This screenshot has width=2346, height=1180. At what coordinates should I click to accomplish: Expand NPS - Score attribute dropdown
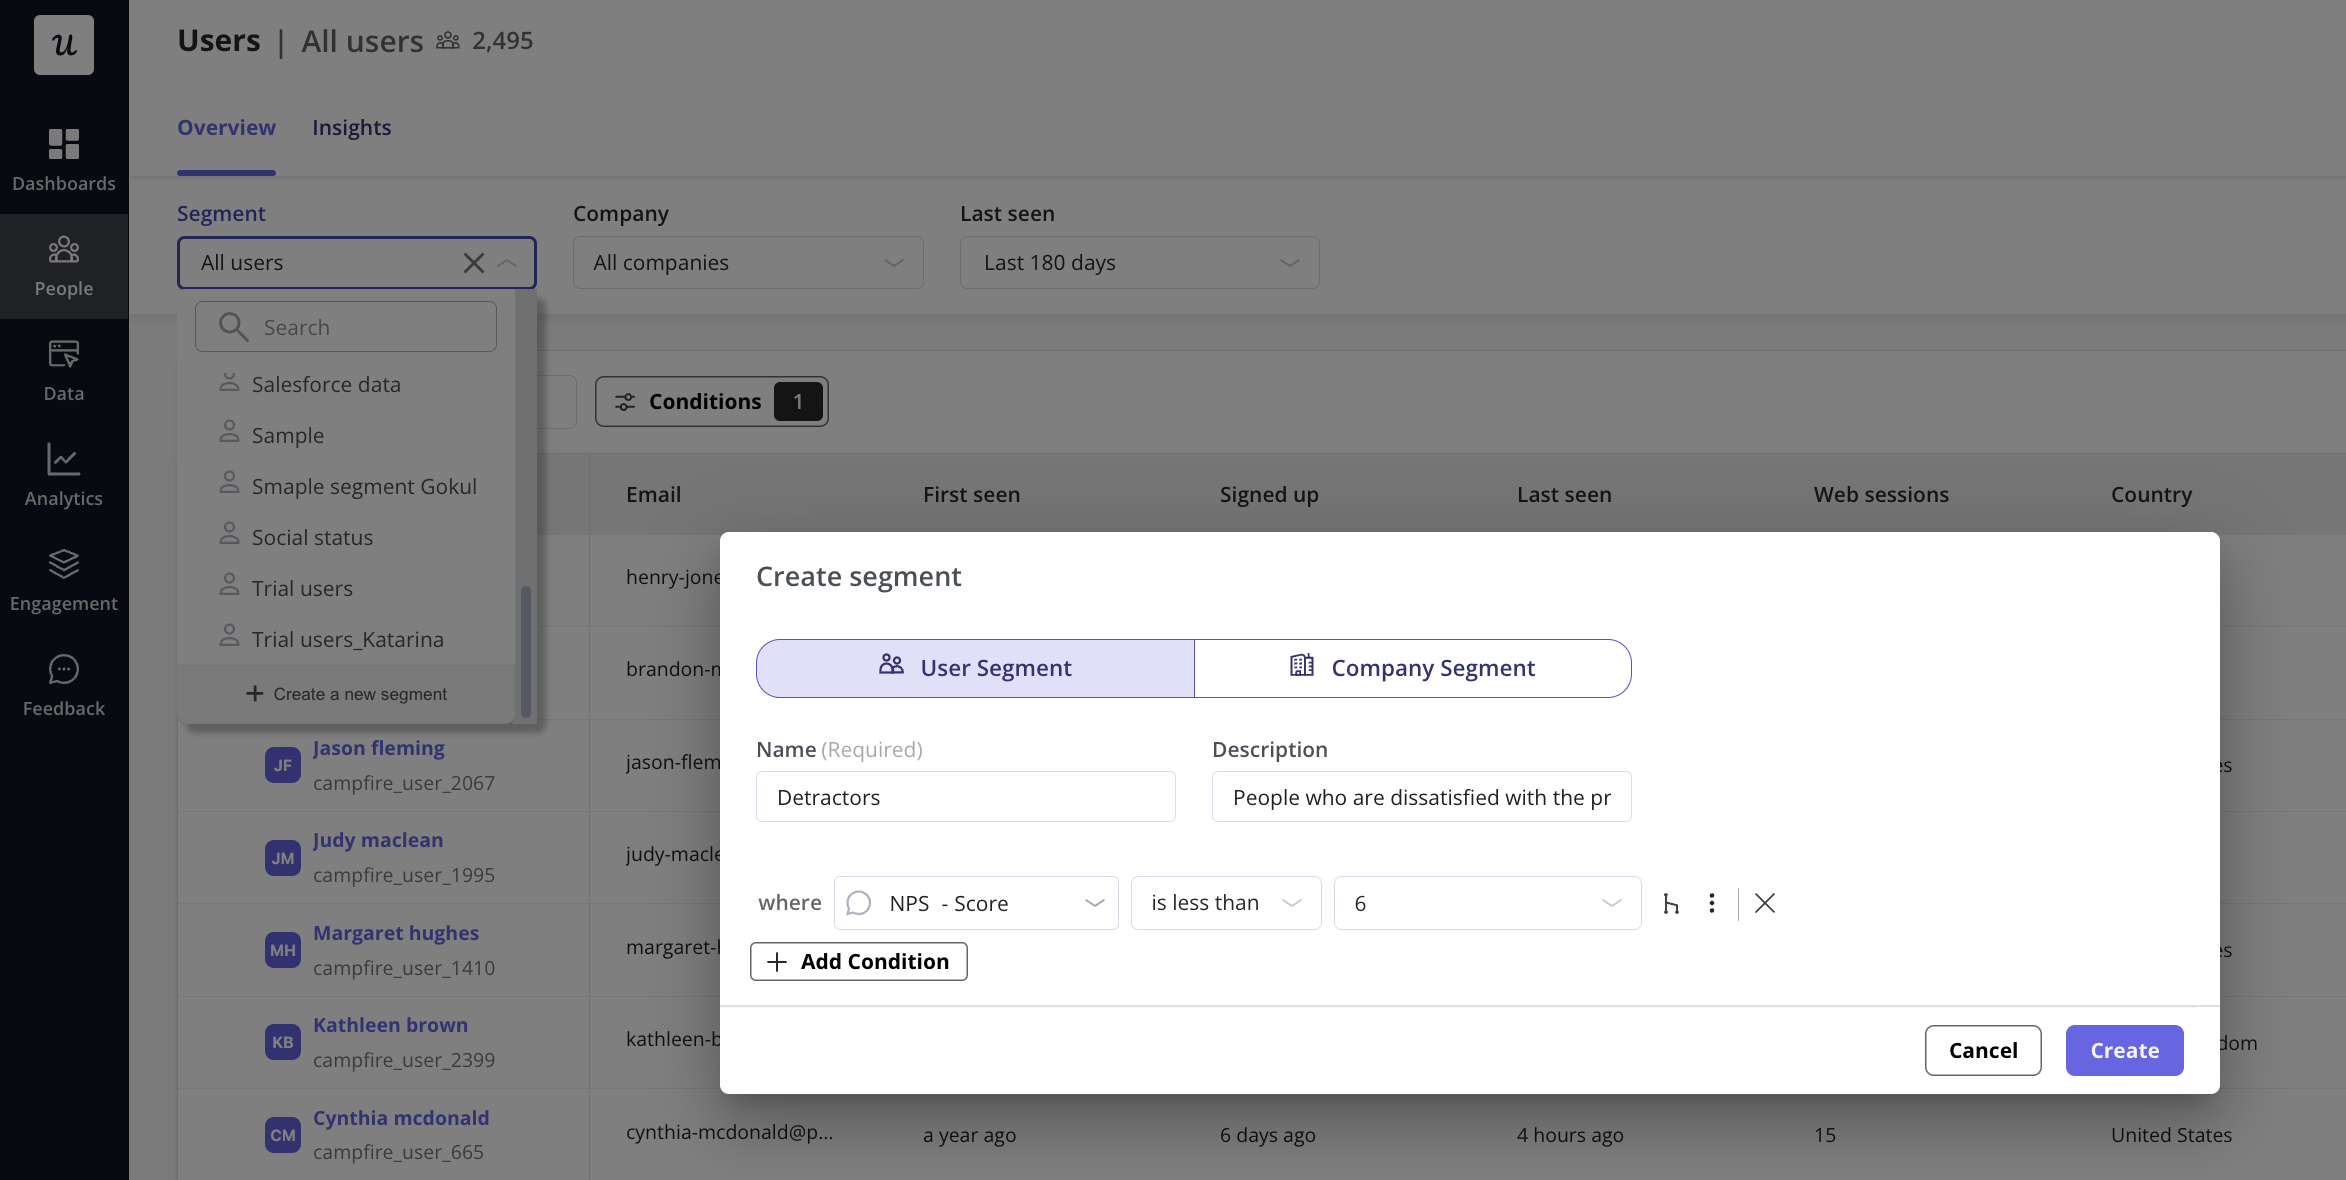[x=976, y=903]
